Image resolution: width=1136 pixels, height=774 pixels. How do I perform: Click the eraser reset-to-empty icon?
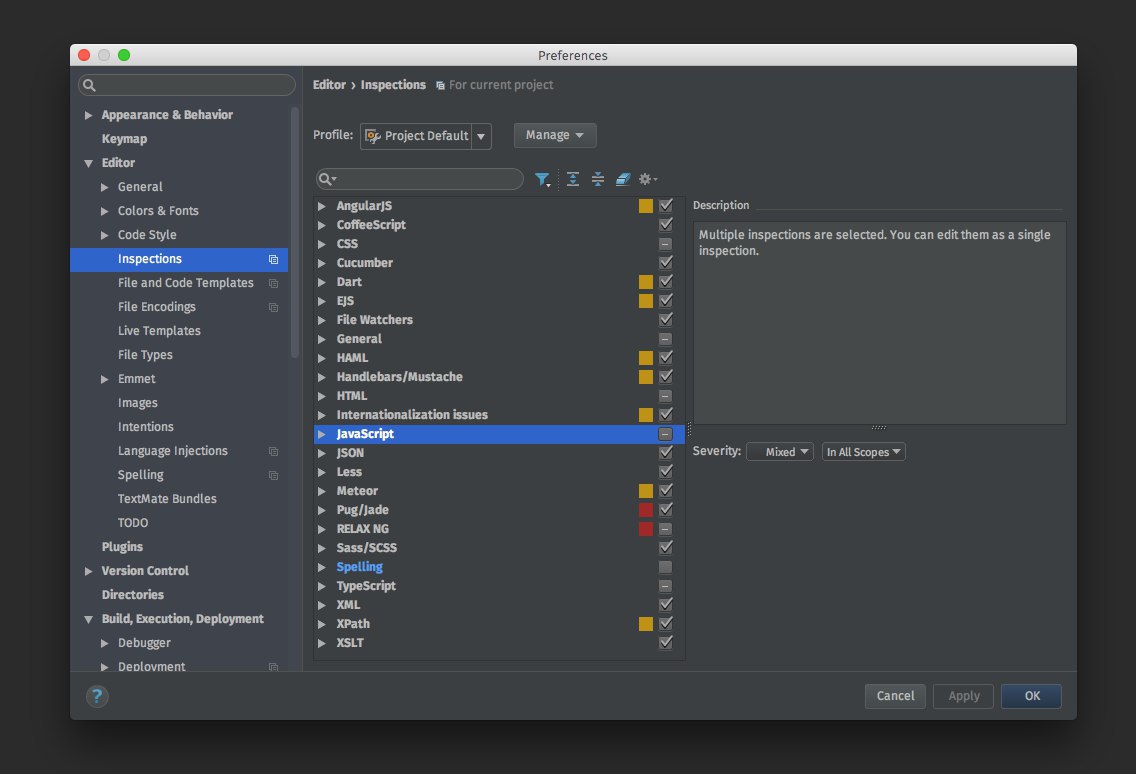(x=623, y=179)
